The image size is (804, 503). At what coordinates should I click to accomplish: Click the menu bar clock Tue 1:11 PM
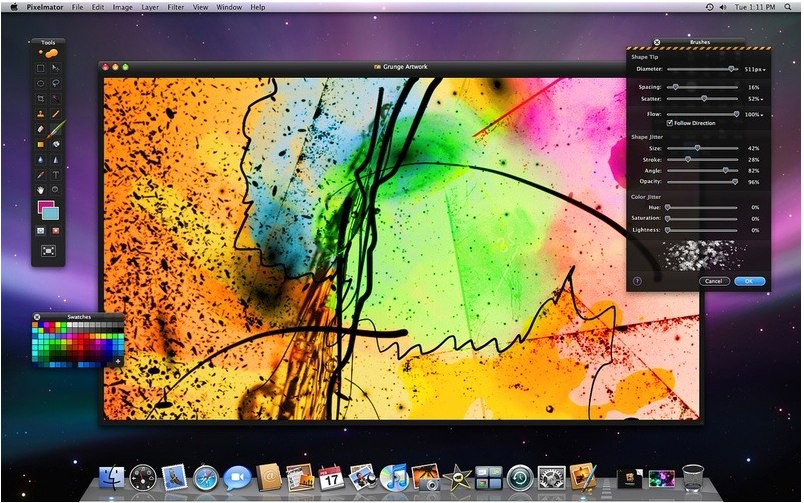pos(755,7)
